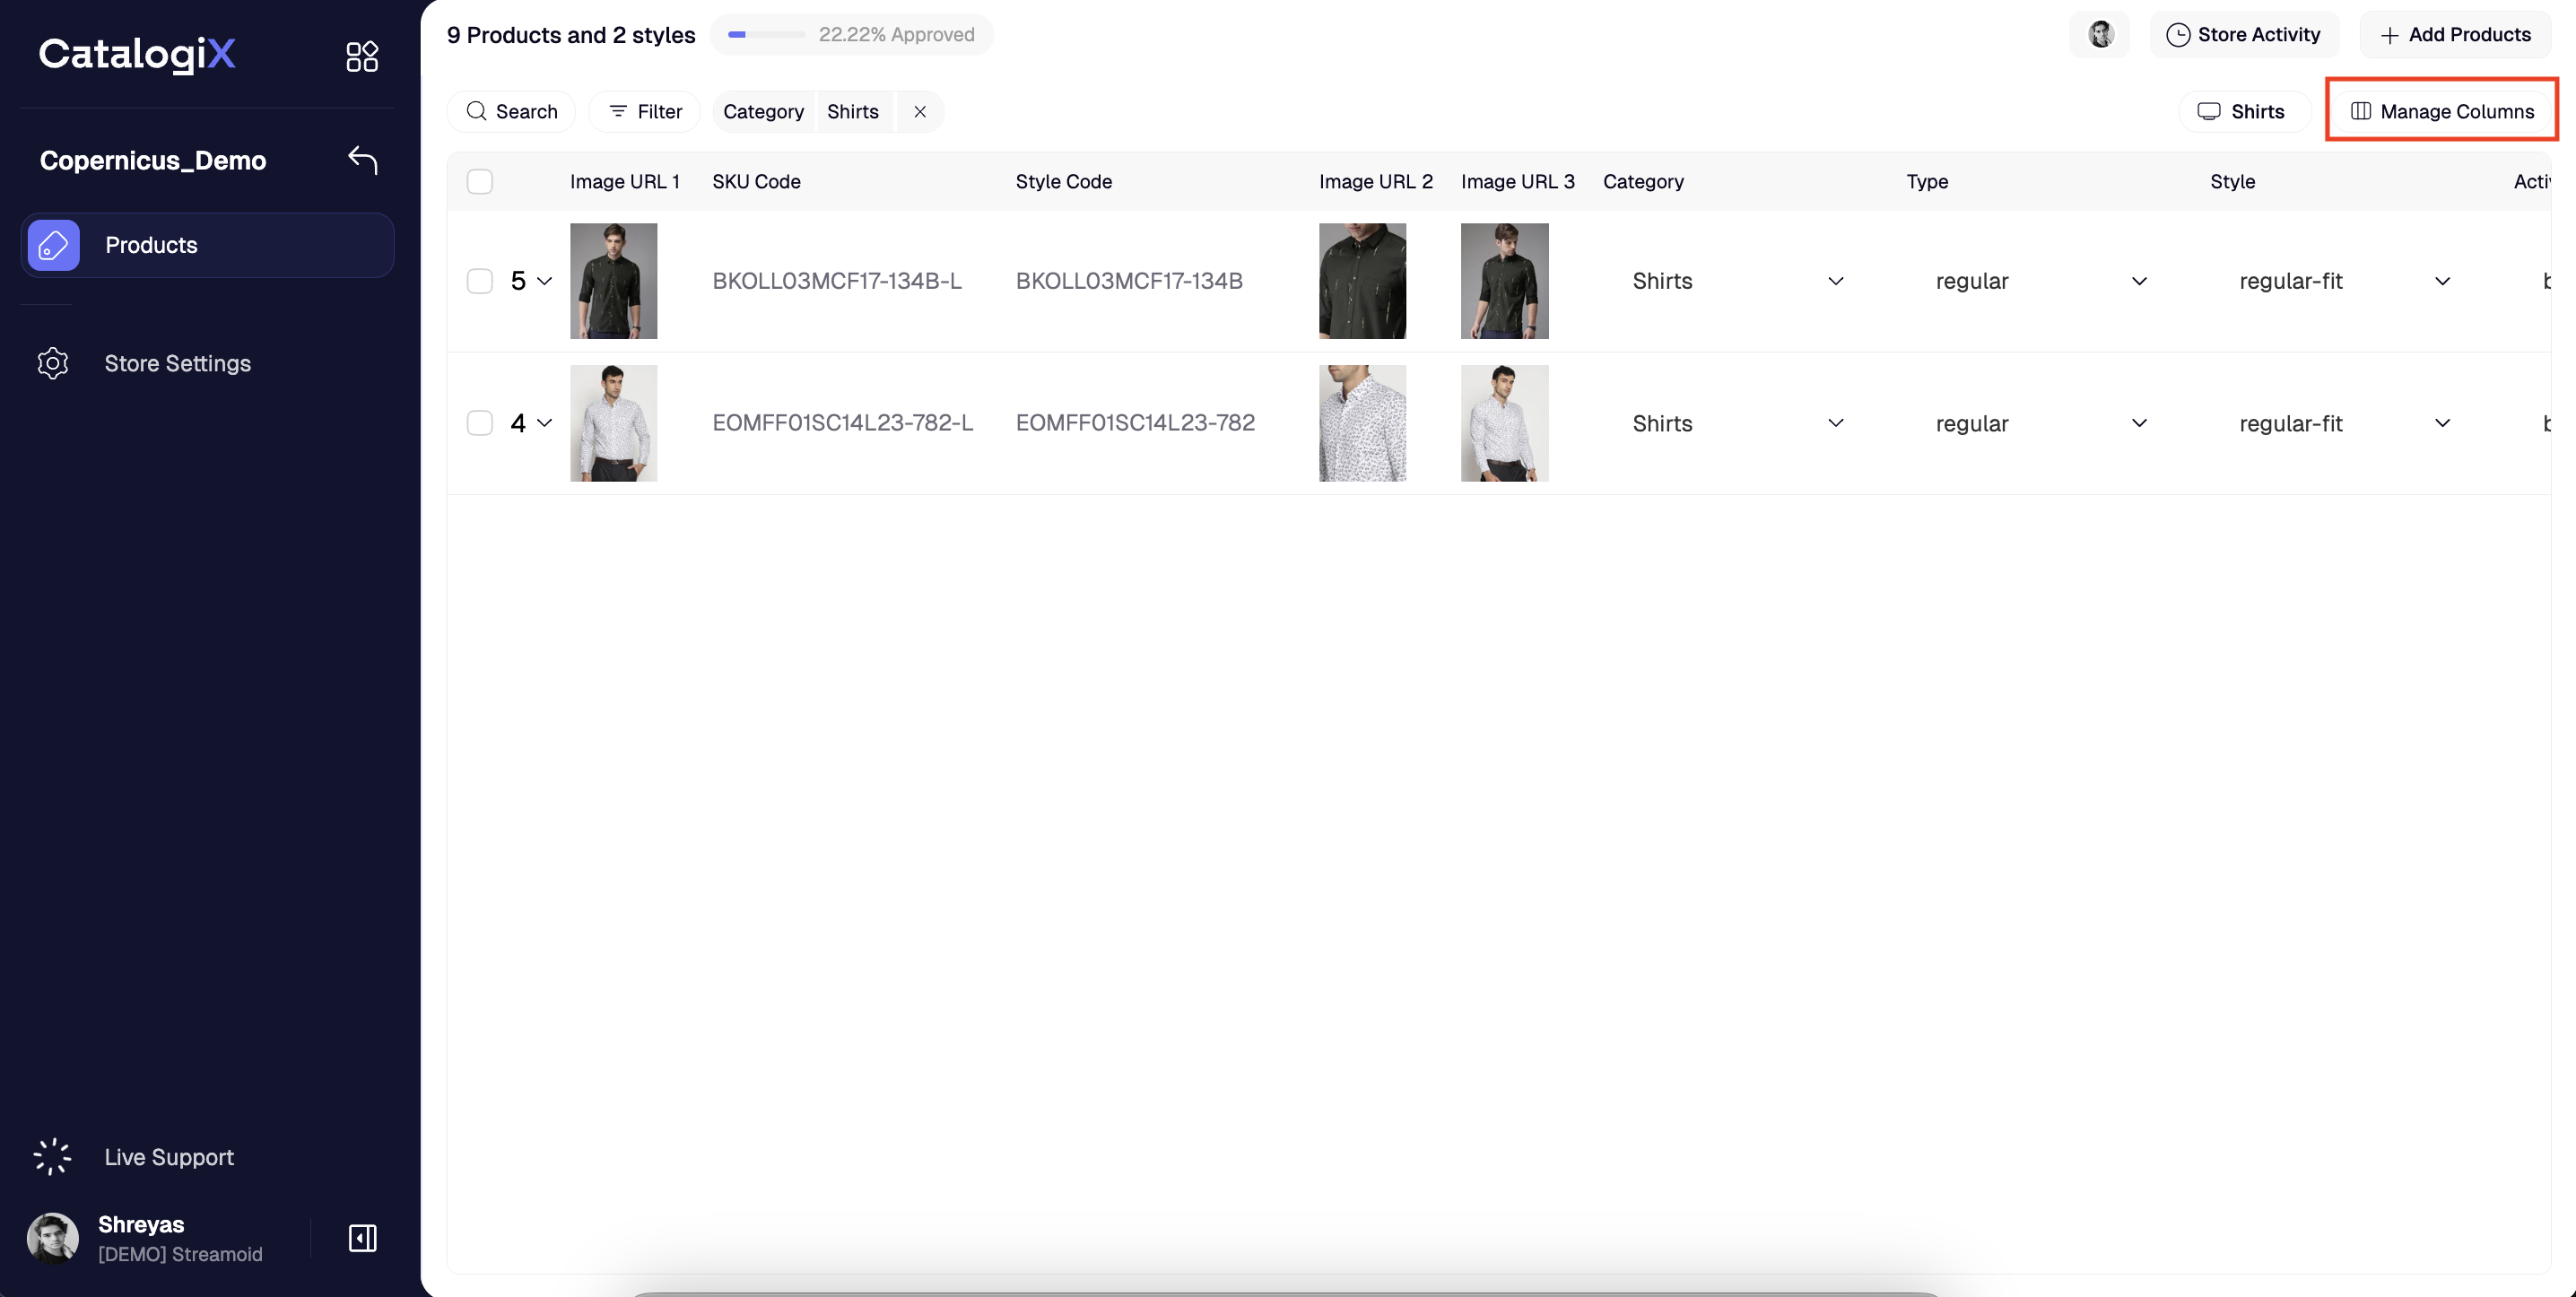2576x1297 pixels.
Task: Open Live Support from the sidebar
Action: 168,1157
